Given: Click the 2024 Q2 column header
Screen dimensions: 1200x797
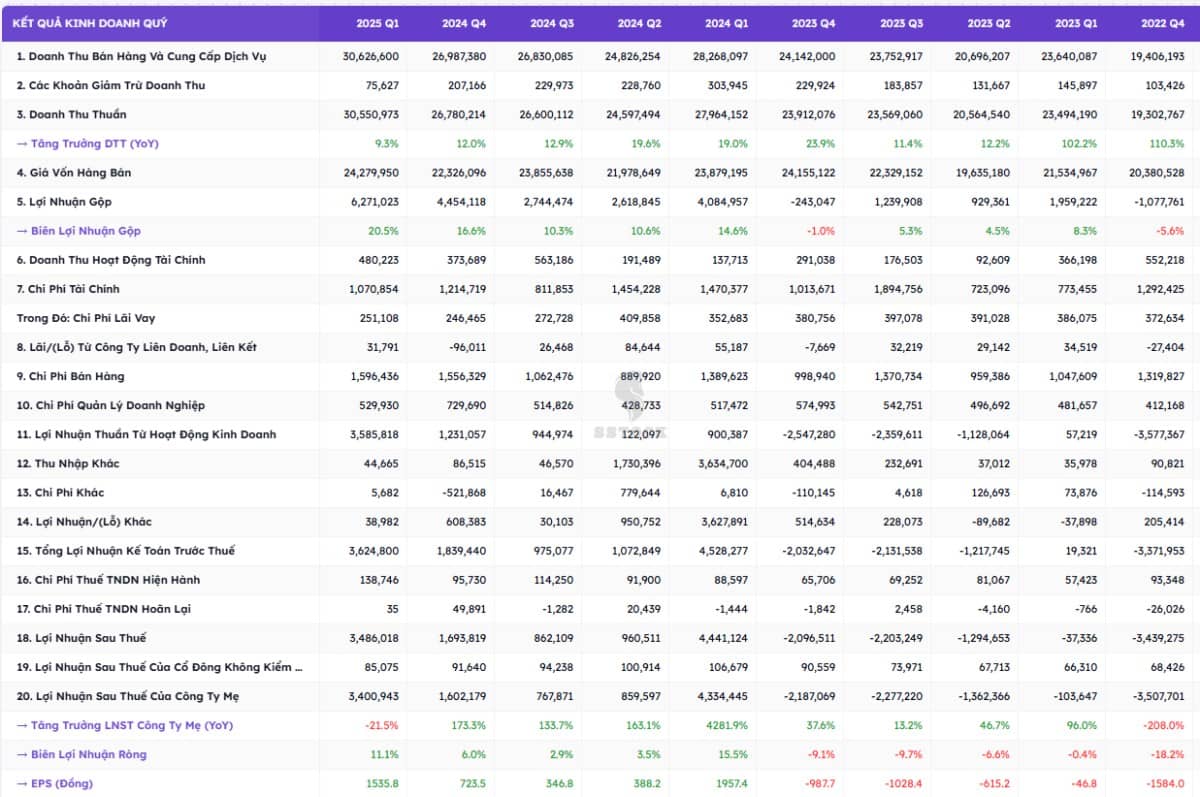Looking at the screenshot, I should (x=639, y=23).
